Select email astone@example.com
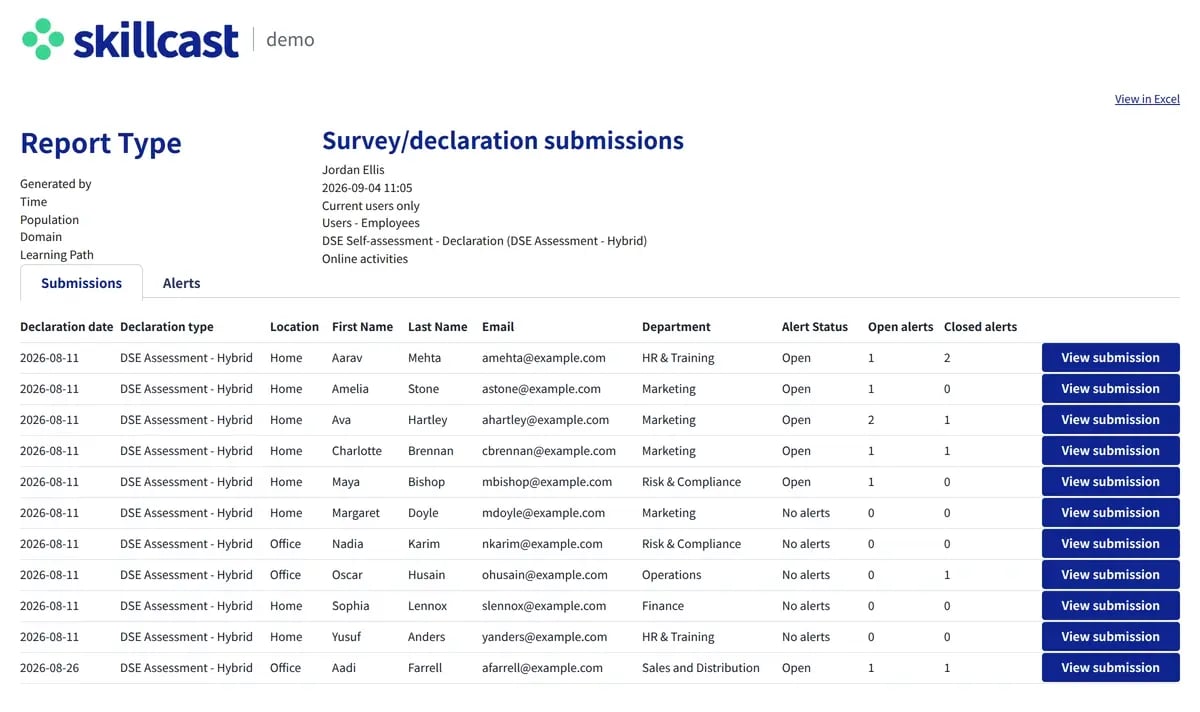This screenshot has height=712, width=1200. tap(541, 389)
